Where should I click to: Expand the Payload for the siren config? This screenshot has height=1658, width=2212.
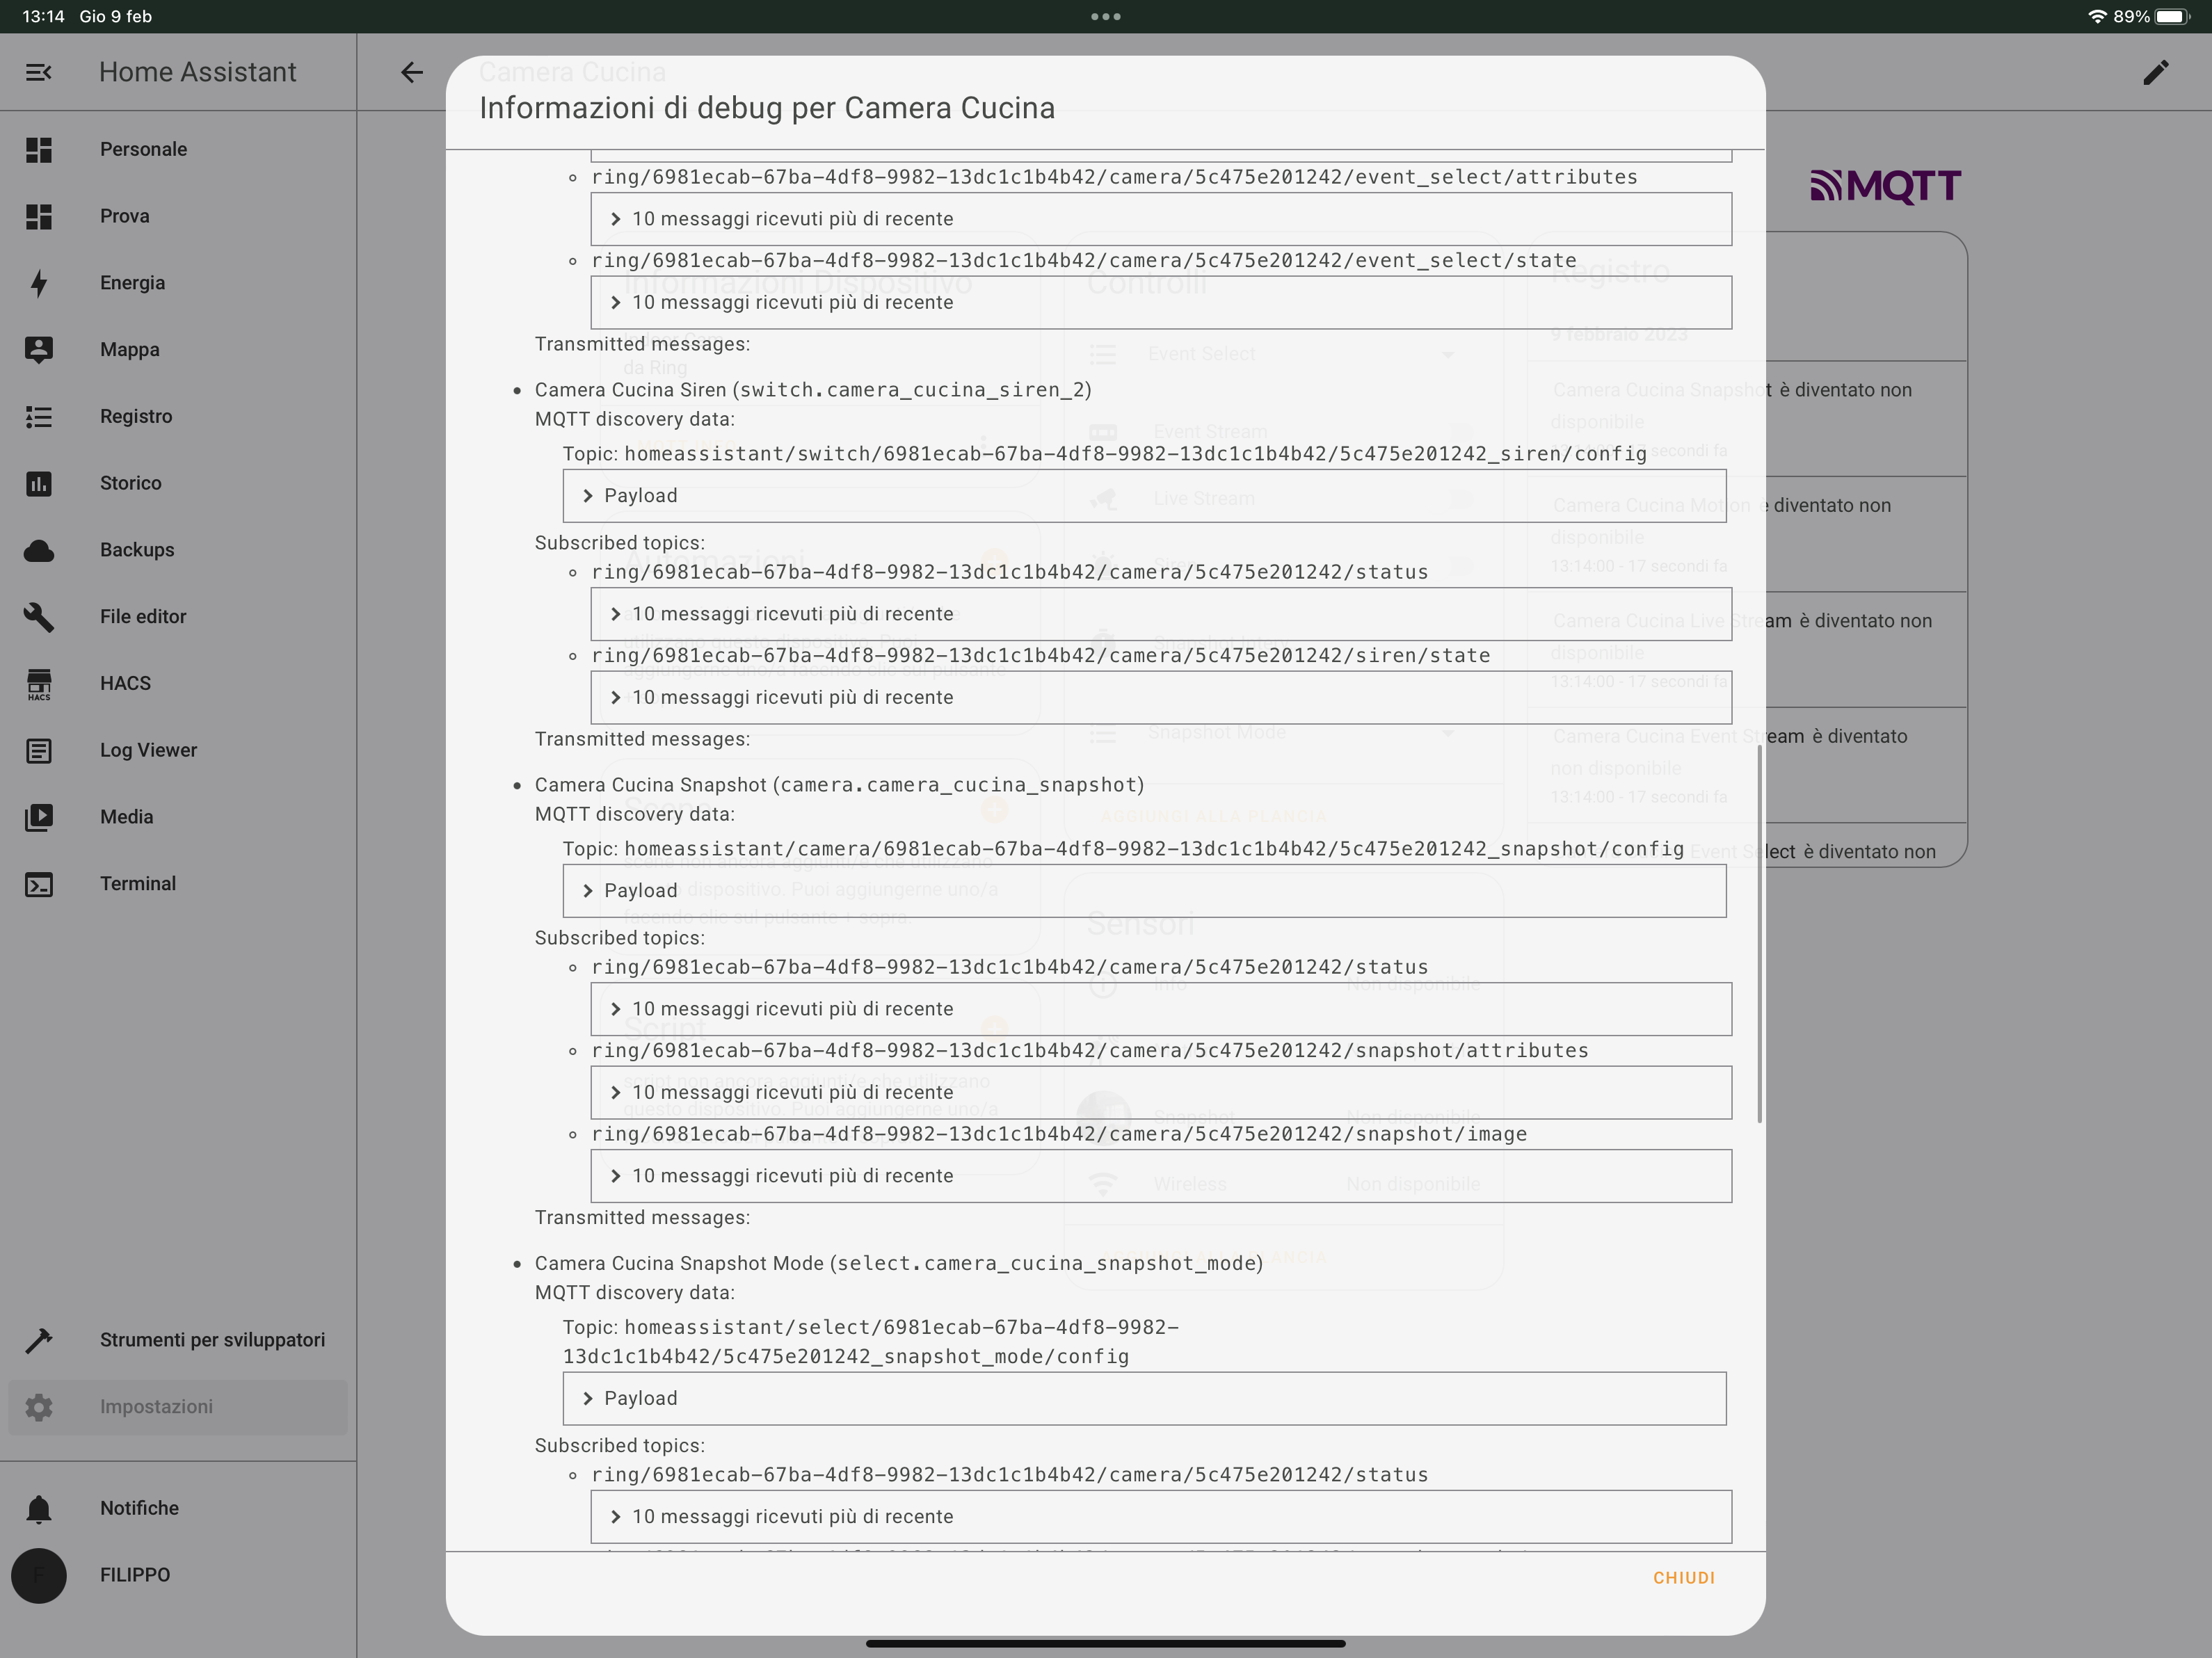[640, 495]
